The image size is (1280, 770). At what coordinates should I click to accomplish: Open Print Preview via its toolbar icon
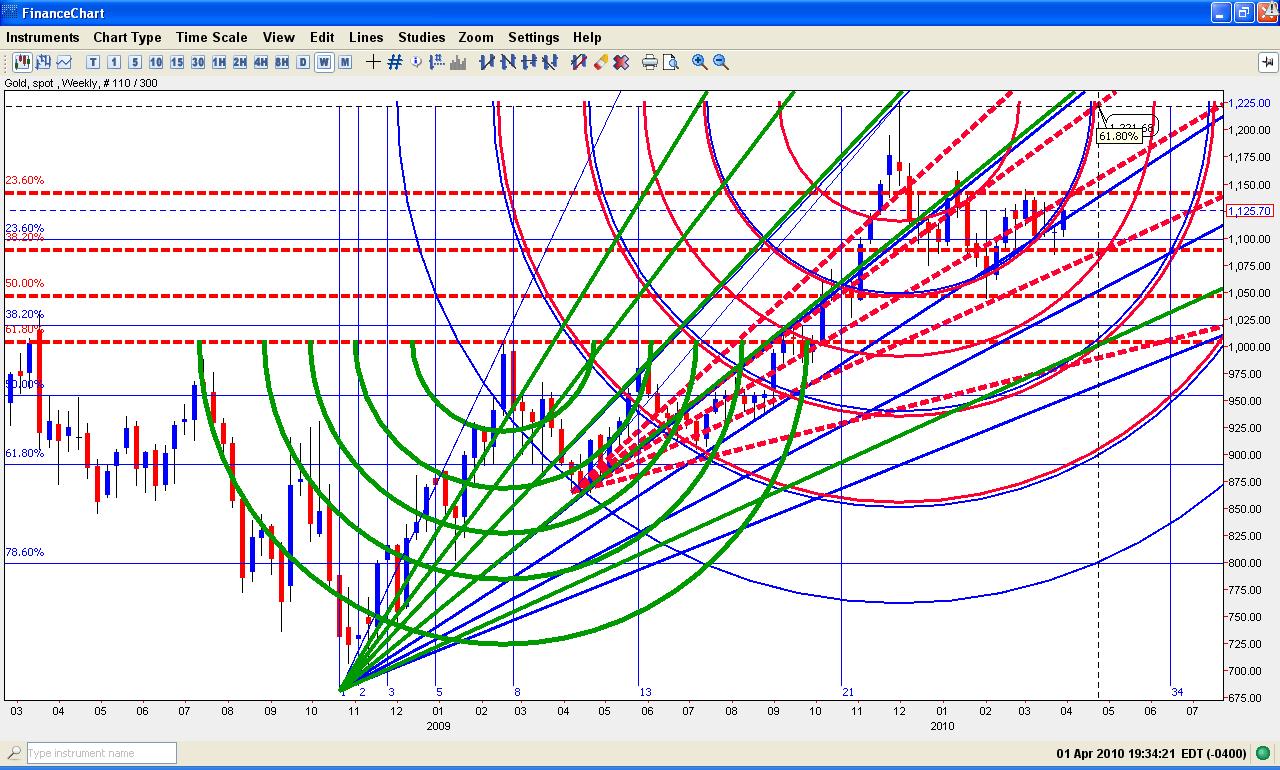click(x=672, y=62)
